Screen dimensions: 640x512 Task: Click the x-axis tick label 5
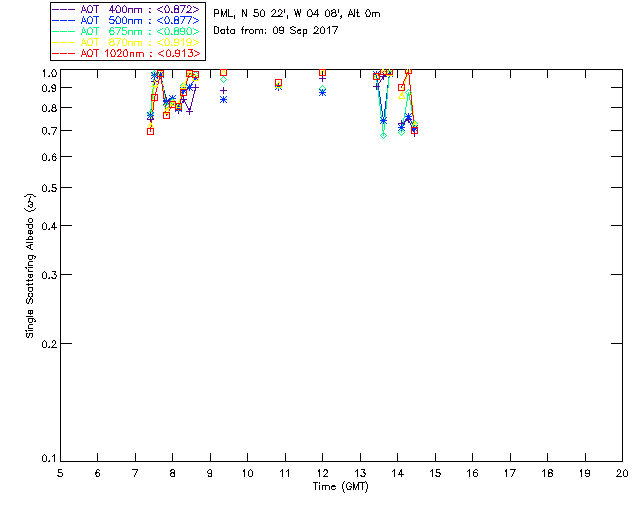pyautogui.click(x=60, y=473)
